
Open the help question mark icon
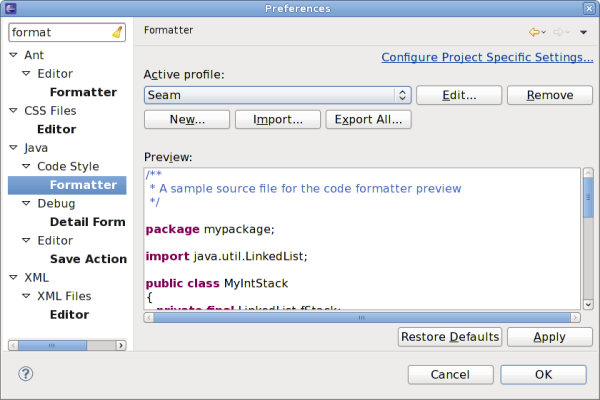(26, 373)
